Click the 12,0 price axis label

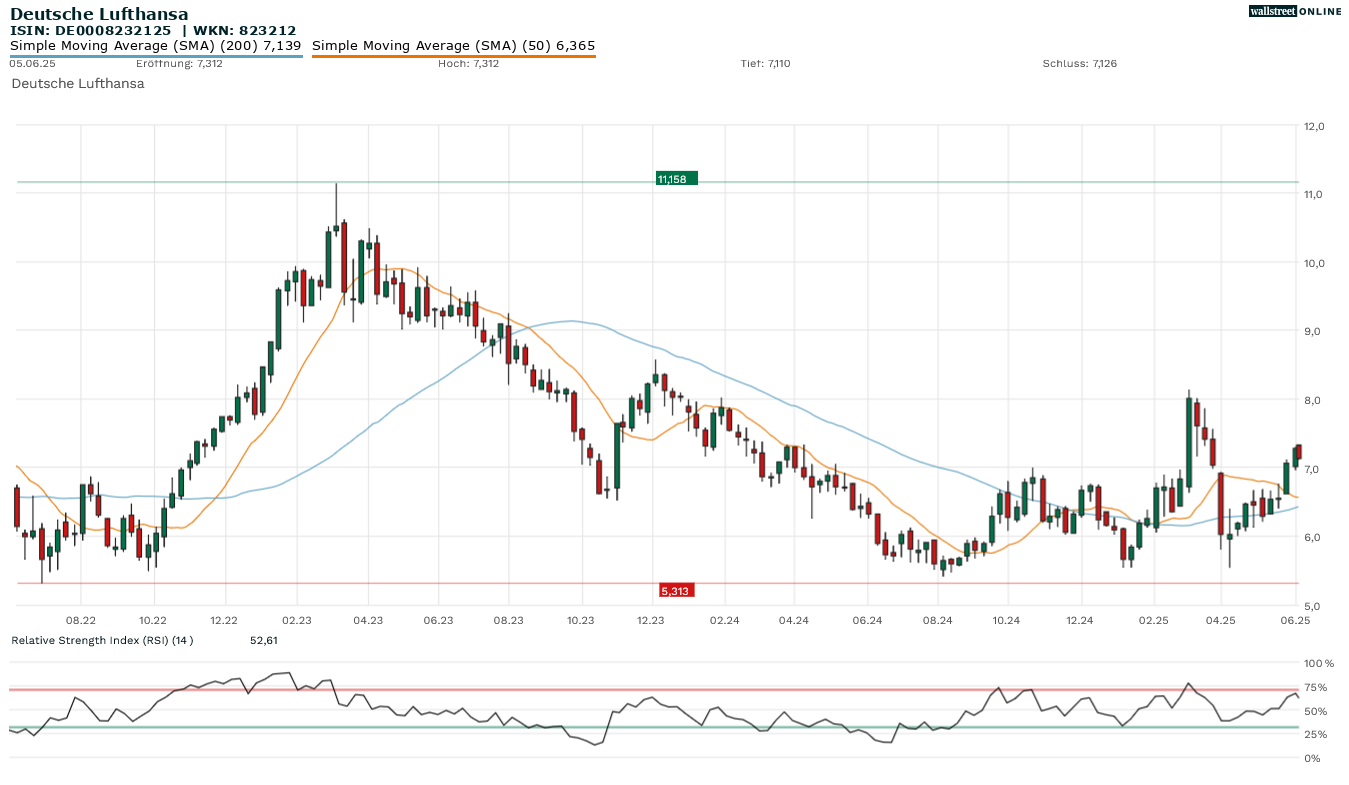[x=1313, y=127]
